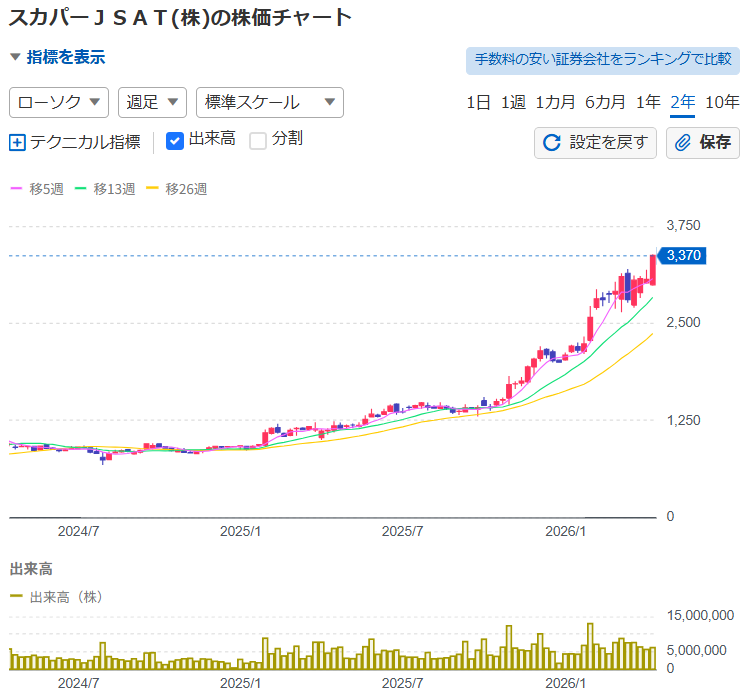745x699 pixels.
Task: Select the 10年 period tab
Action: [x=722, y=102]
